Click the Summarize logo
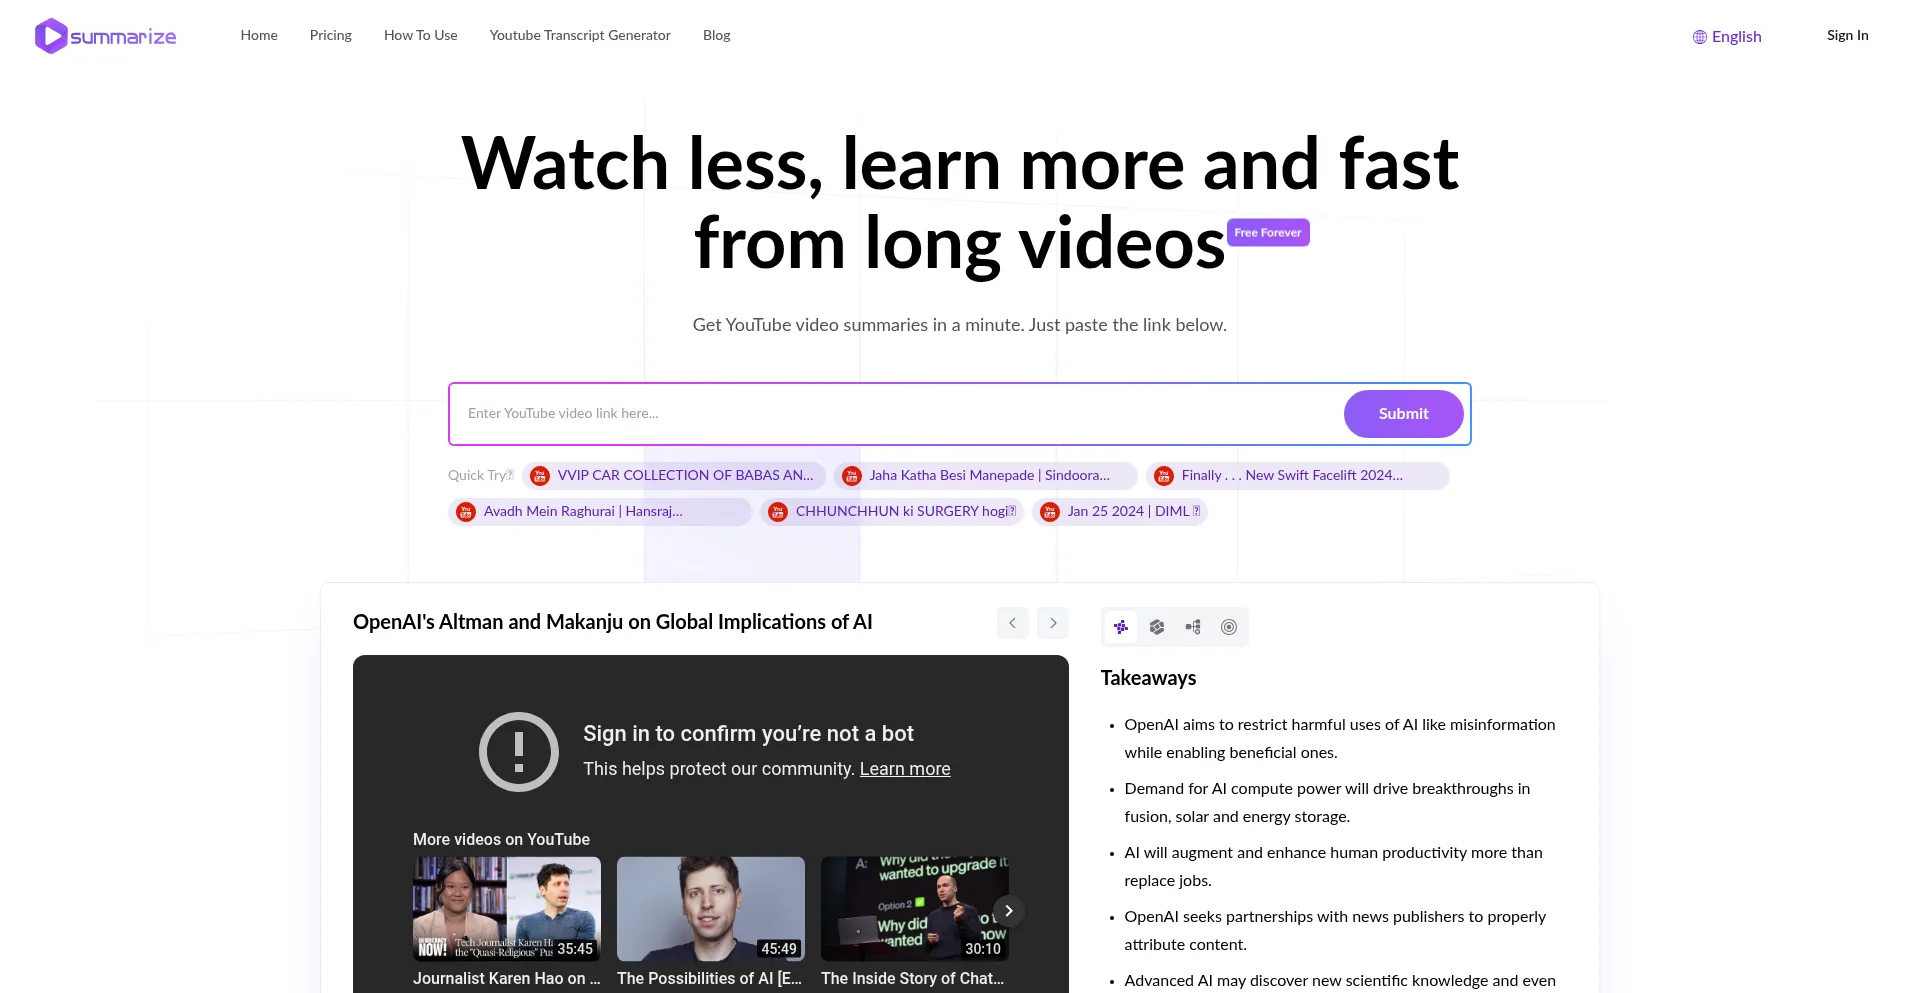 106,36
